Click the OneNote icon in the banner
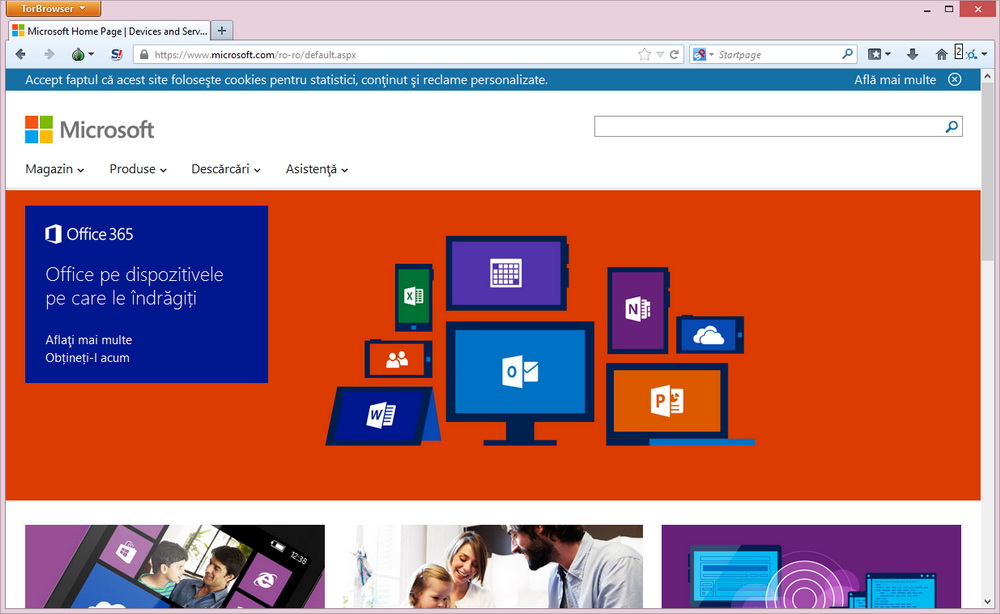This screenshot has width=1000, height=614. [638, 309]
